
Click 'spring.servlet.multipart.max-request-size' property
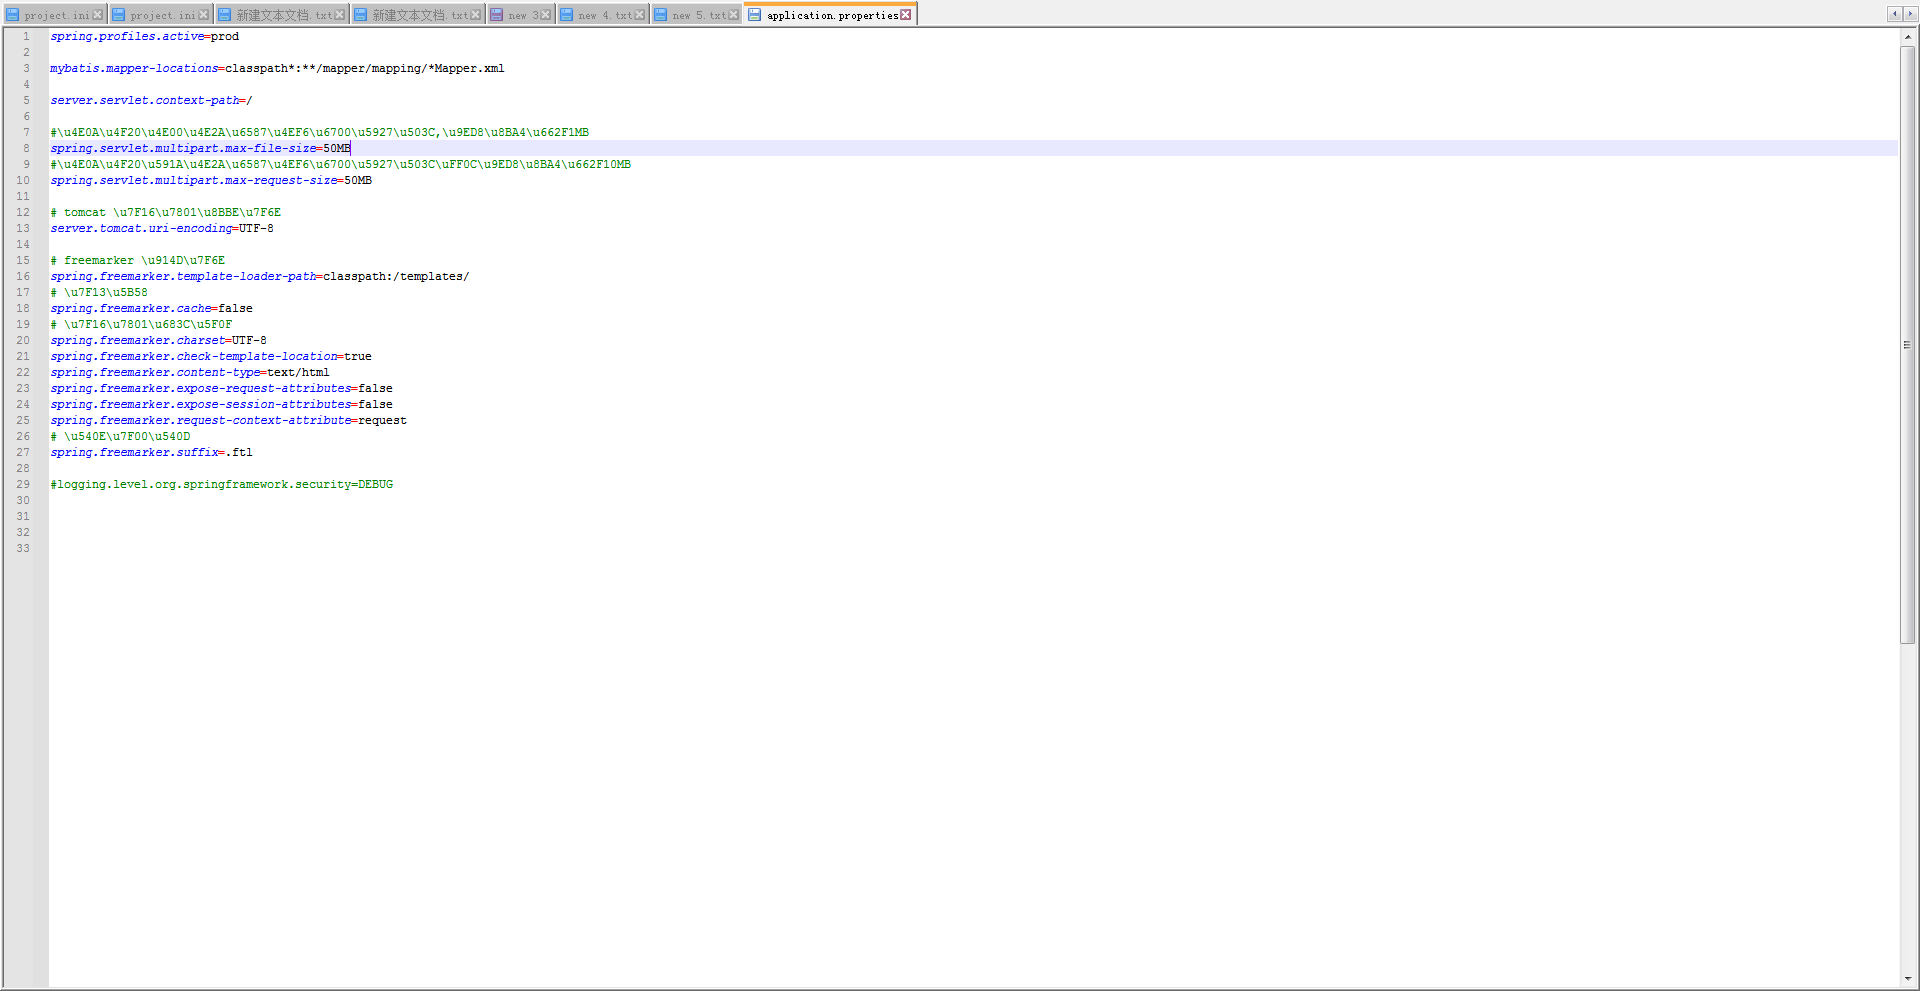click(194, 180)
